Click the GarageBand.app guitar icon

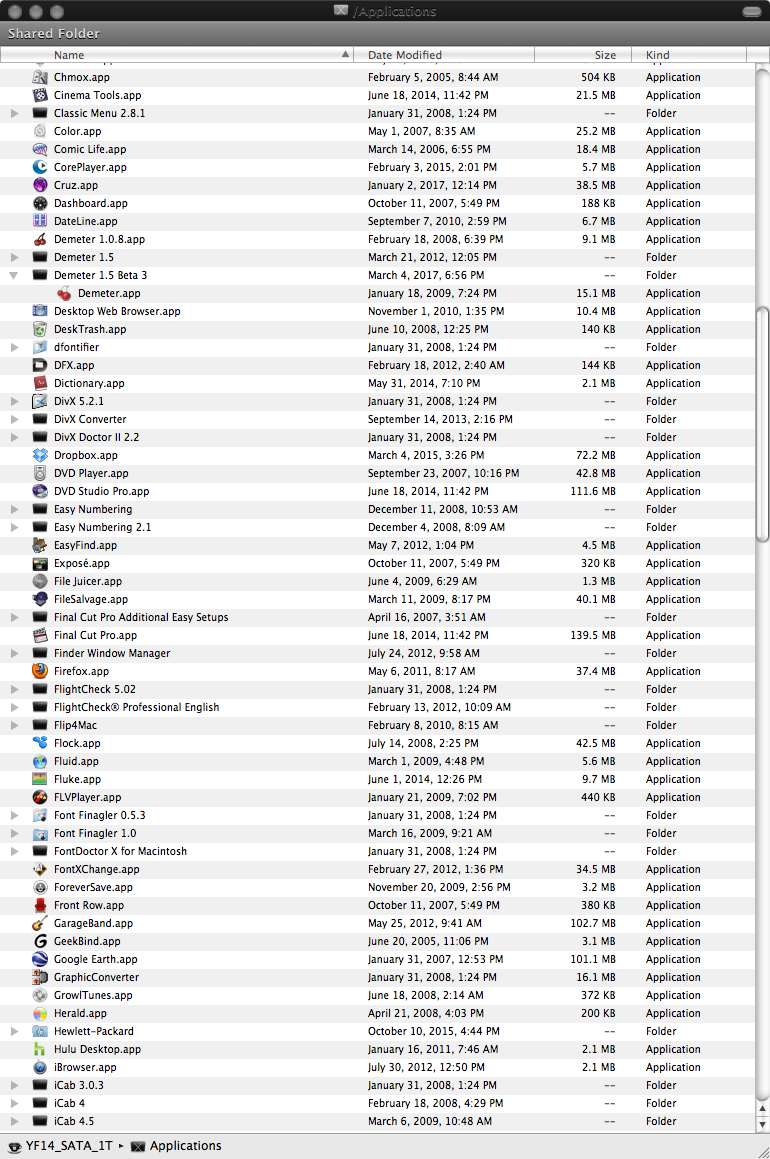(40, 923)
